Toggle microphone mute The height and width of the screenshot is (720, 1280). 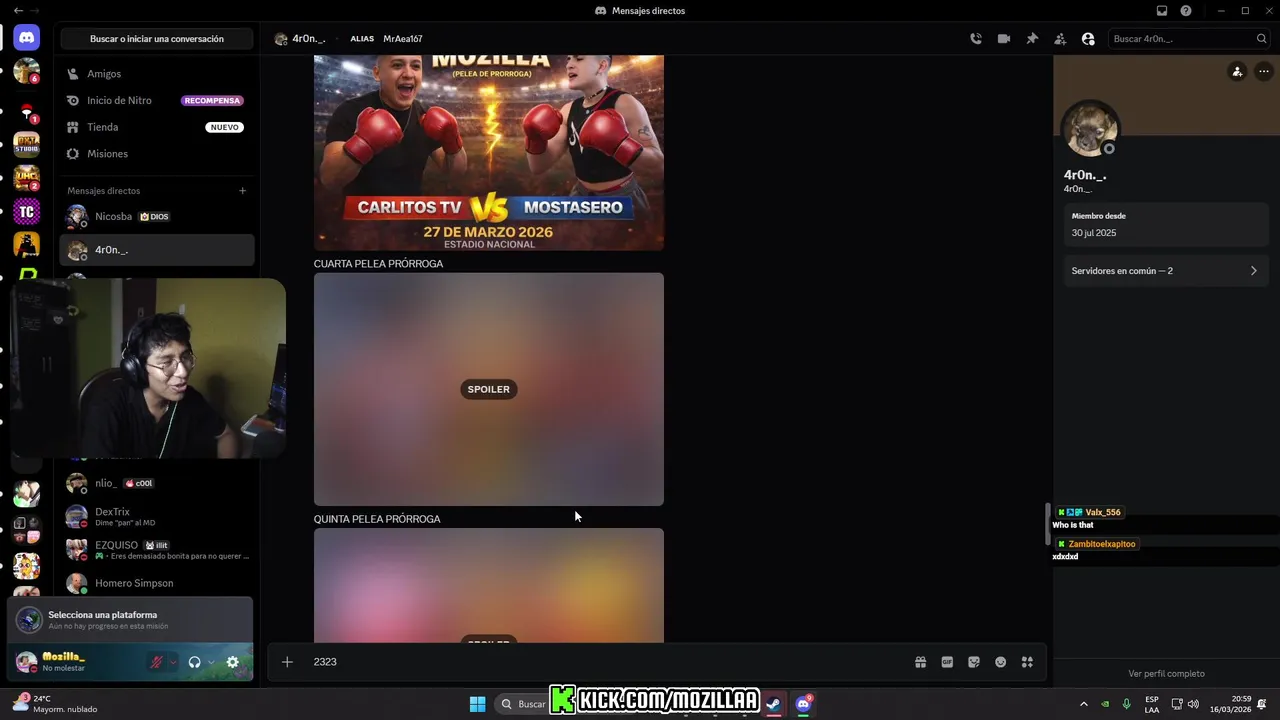coord(156,662)
